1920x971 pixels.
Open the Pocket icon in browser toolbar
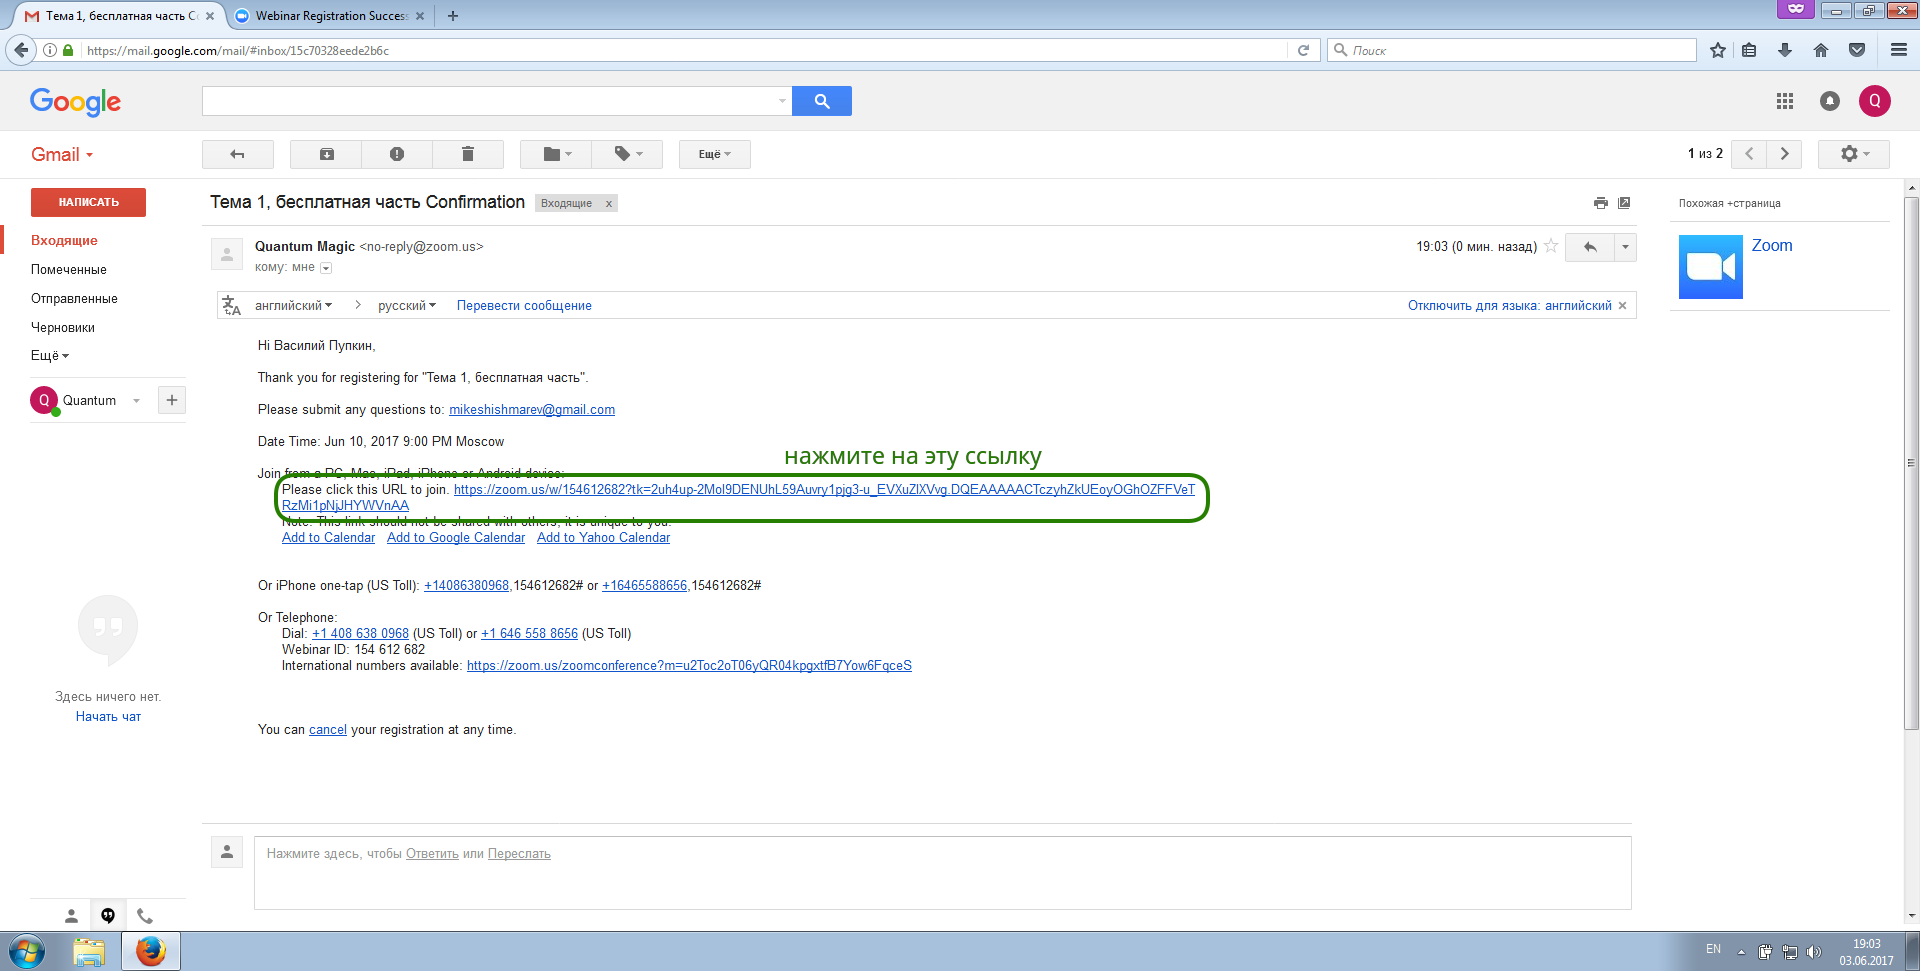click(1857, 50)
